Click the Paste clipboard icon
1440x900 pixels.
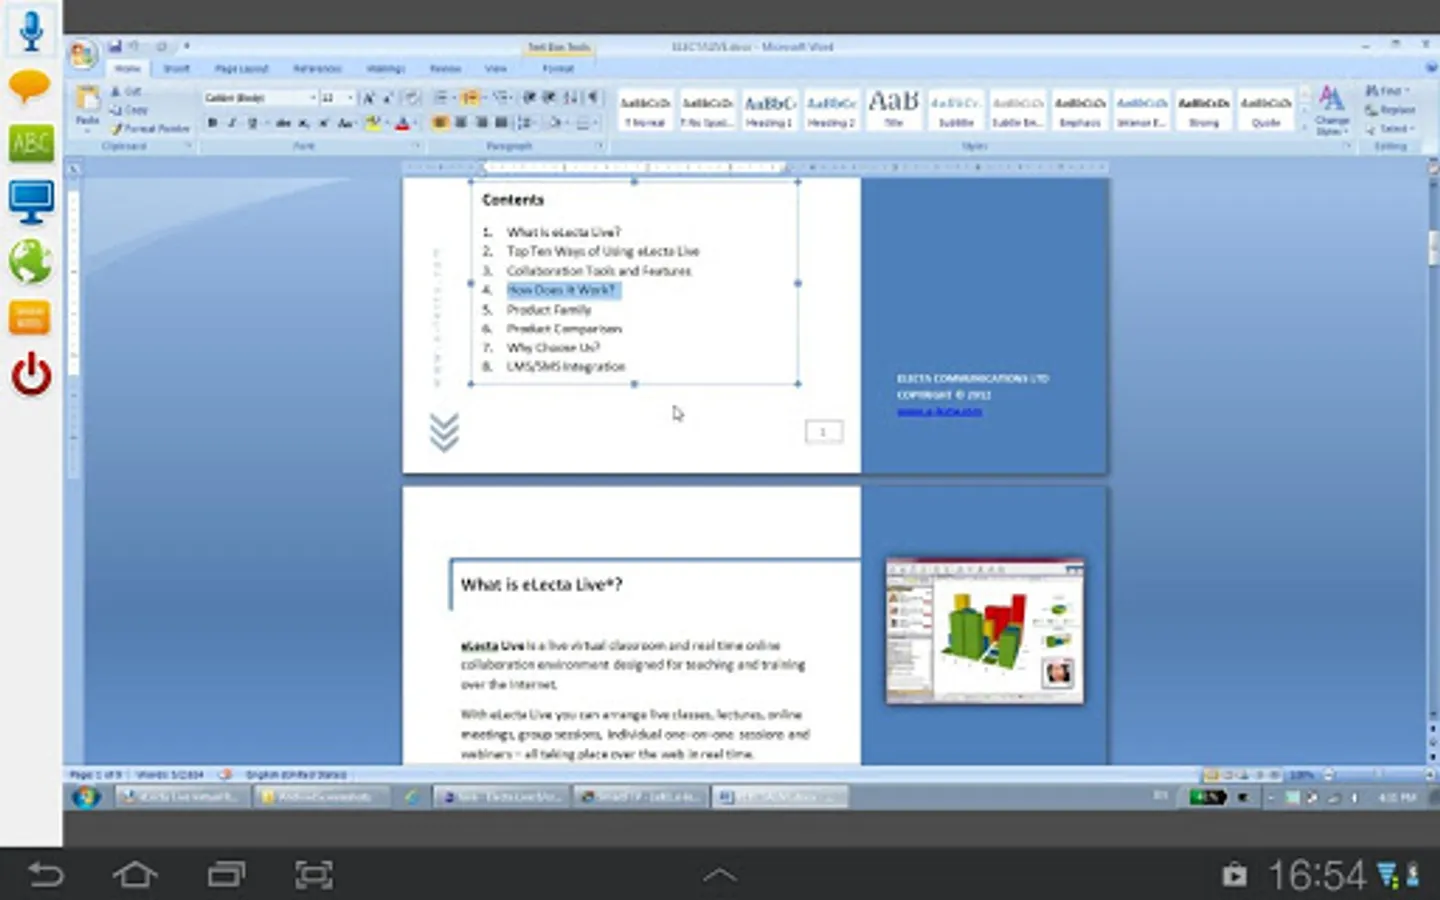[x=88, y=99]
